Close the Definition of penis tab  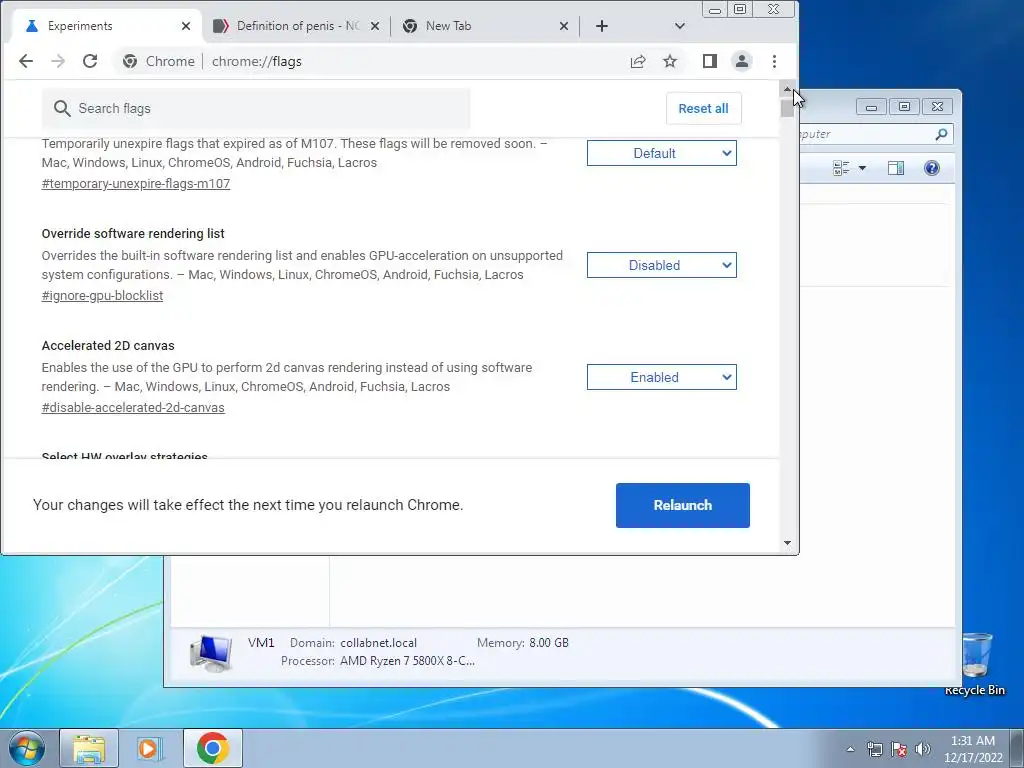click(x=375, y=26)
